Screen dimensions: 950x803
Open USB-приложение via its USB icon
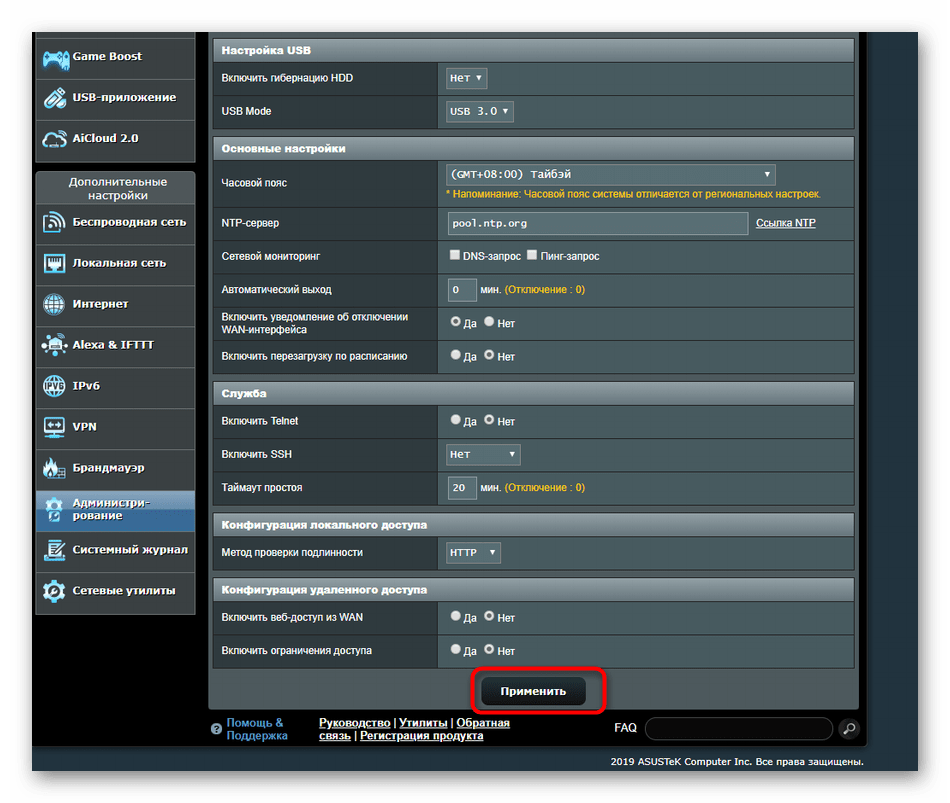pyautogui.click(x=54, y=98)
